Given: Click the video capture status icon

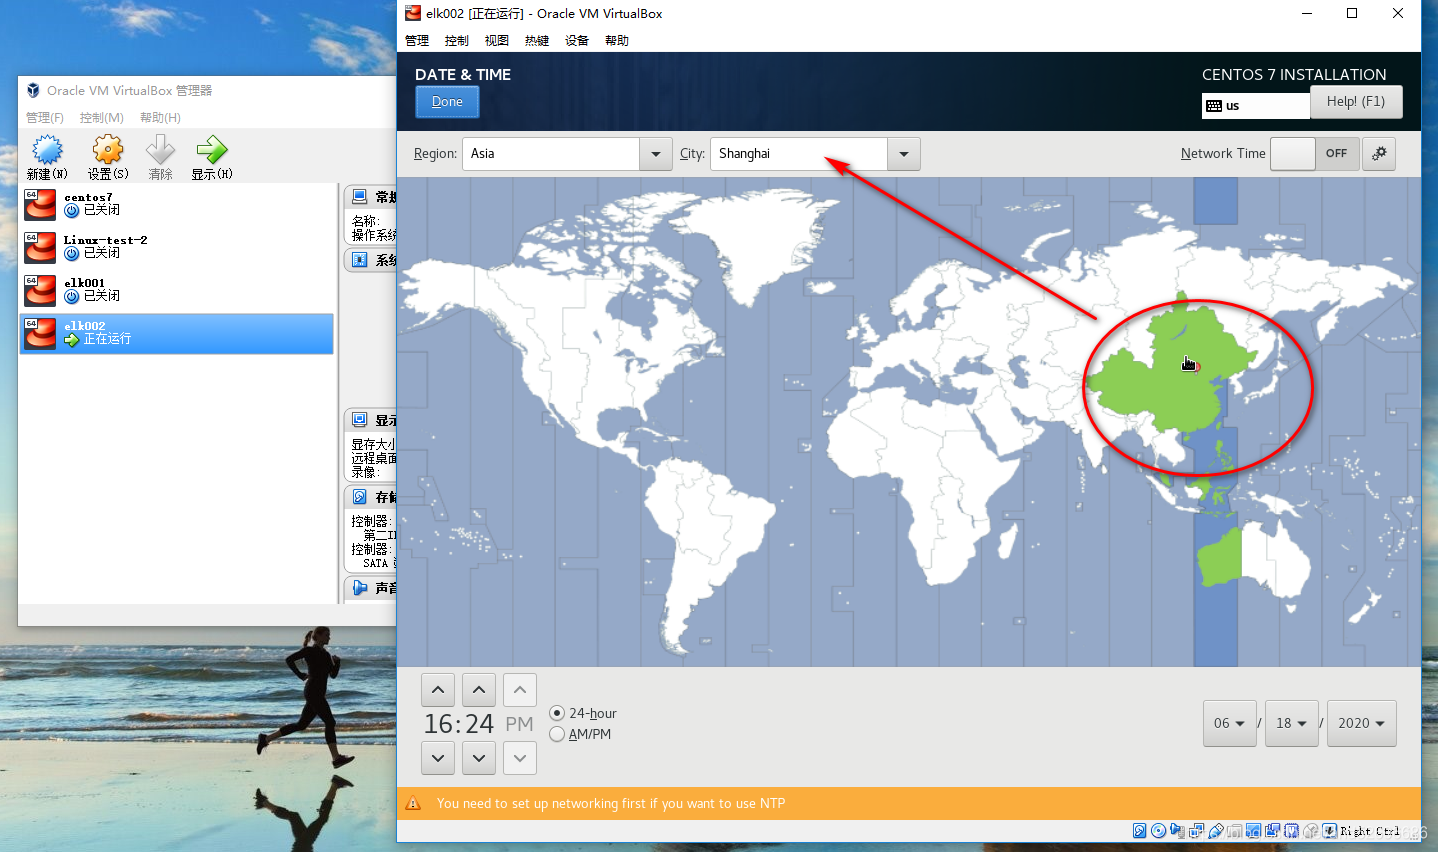Looking at the screenshot, I should (x=1273, y=830).
